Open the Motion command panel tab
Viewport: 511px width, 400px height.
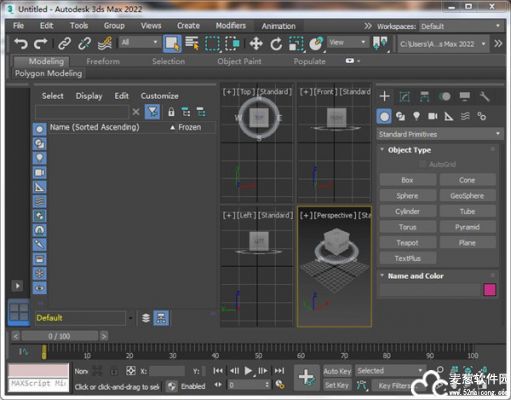pyautogui.click(x=445, y=97)
